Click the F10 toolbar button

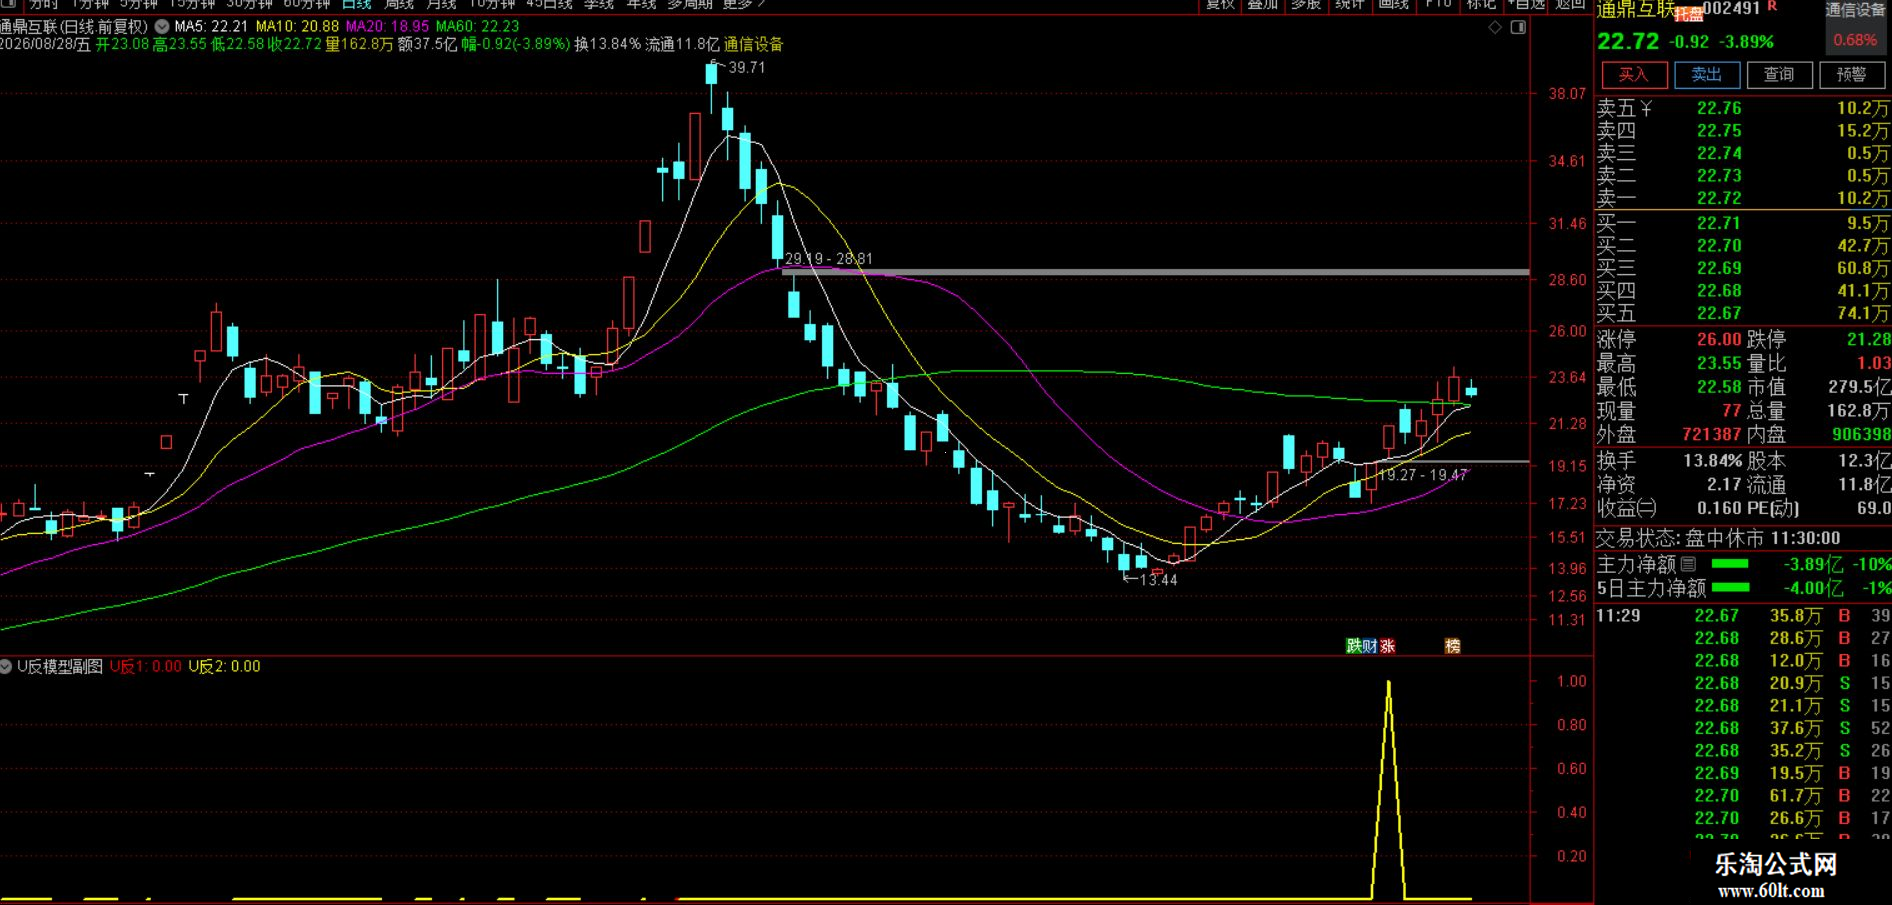(1438, 4)
